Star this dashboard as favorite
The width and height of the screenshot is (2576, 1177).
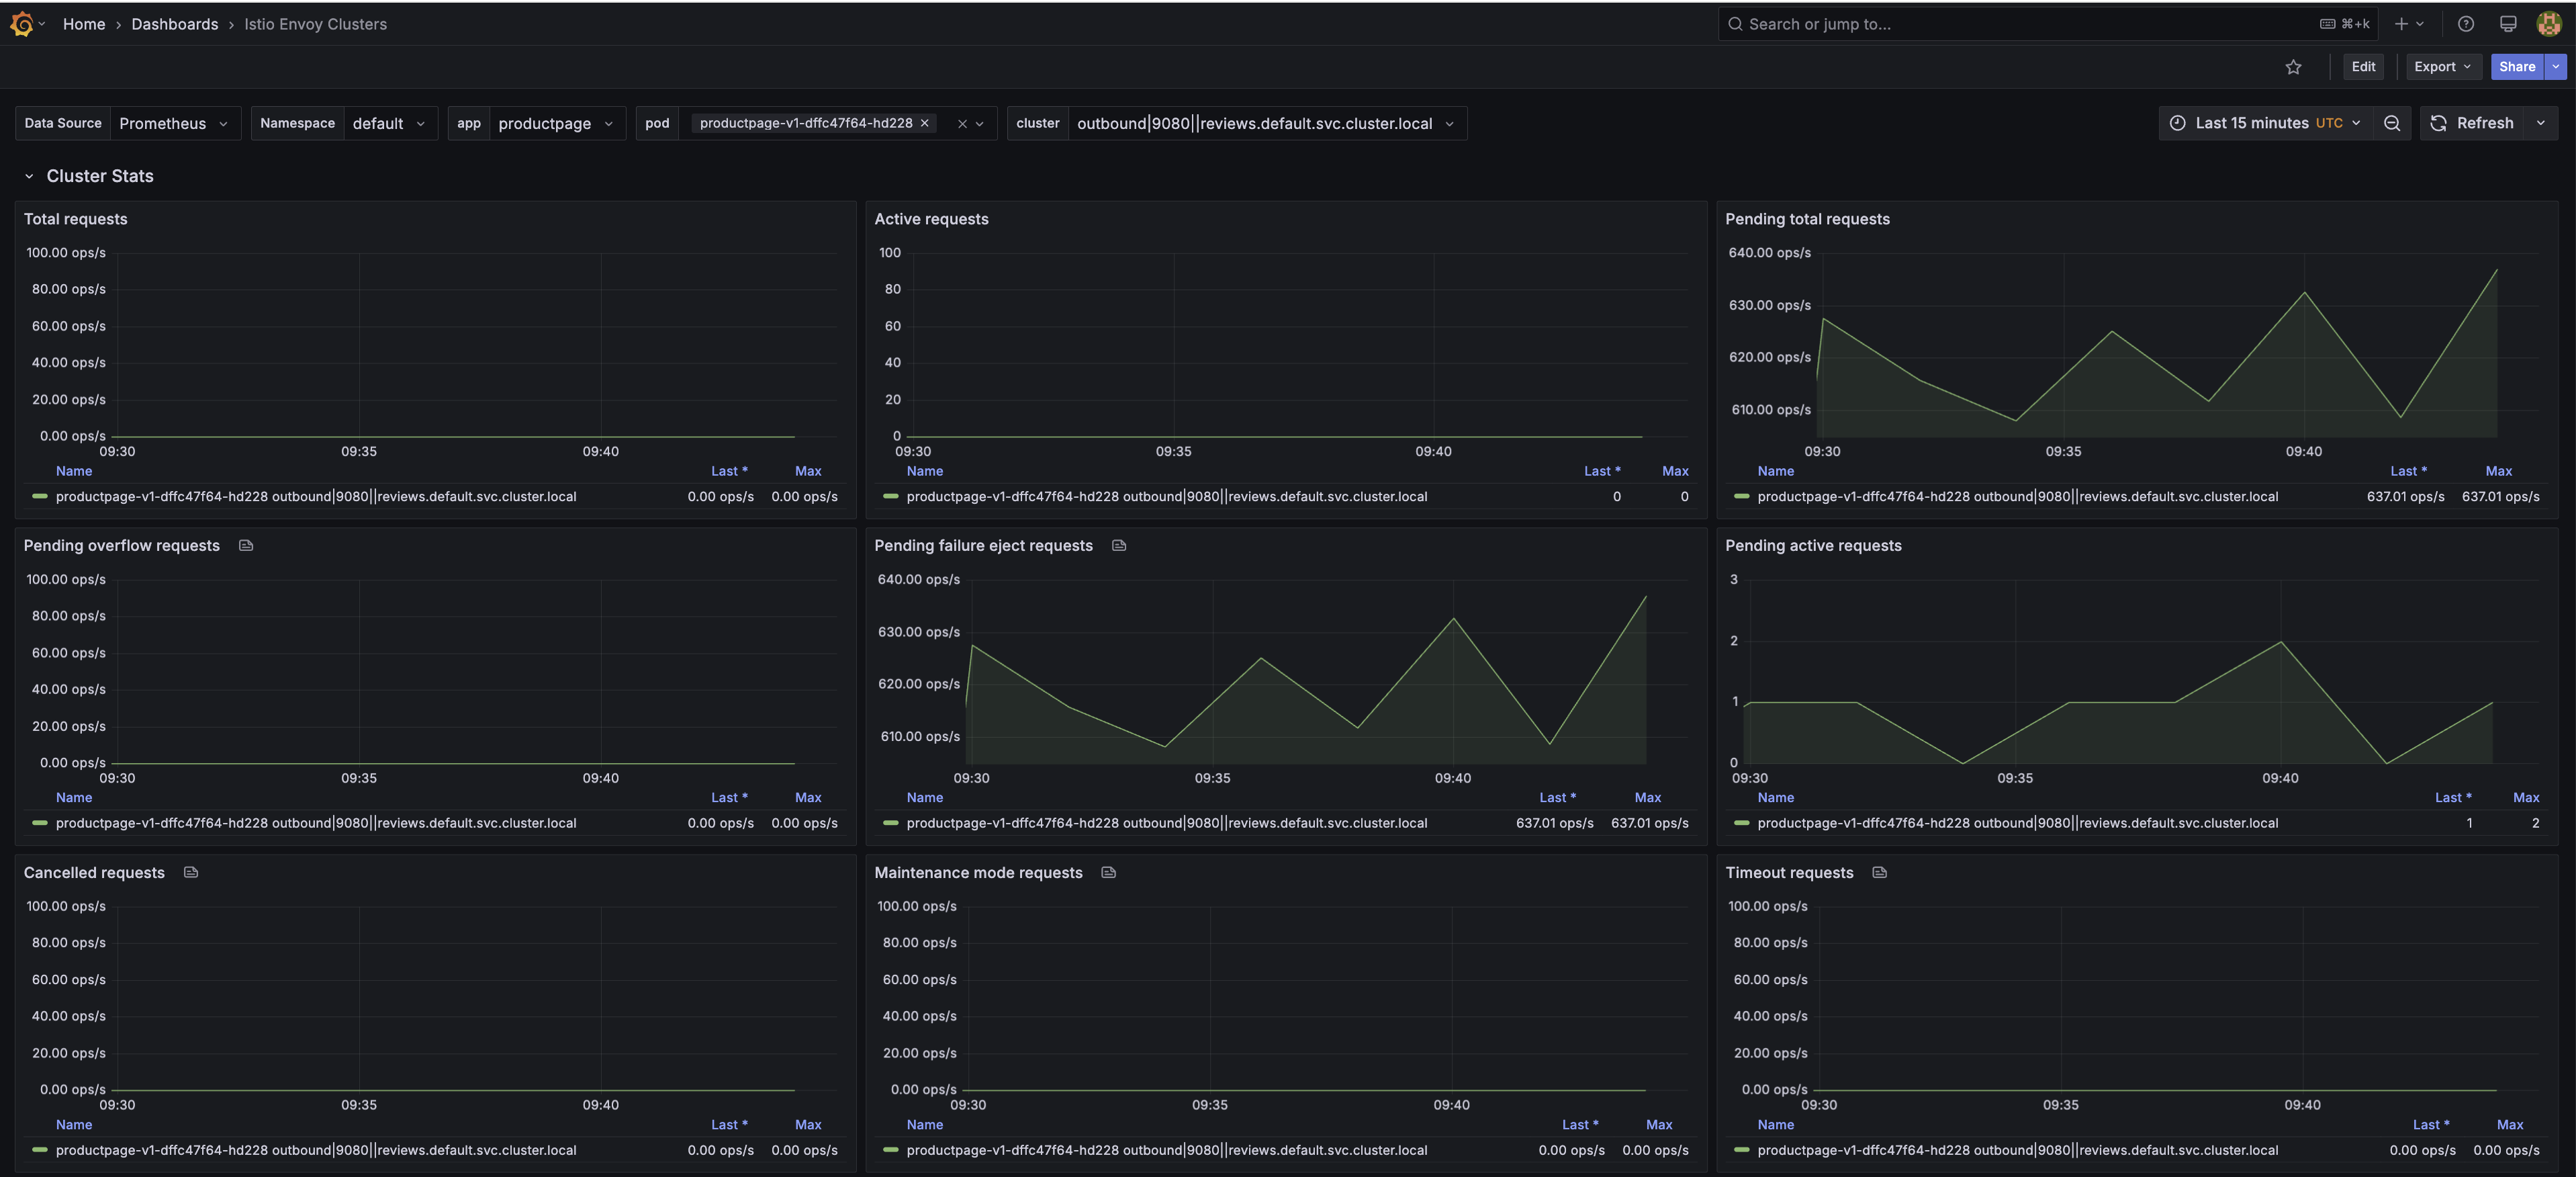2293,67
